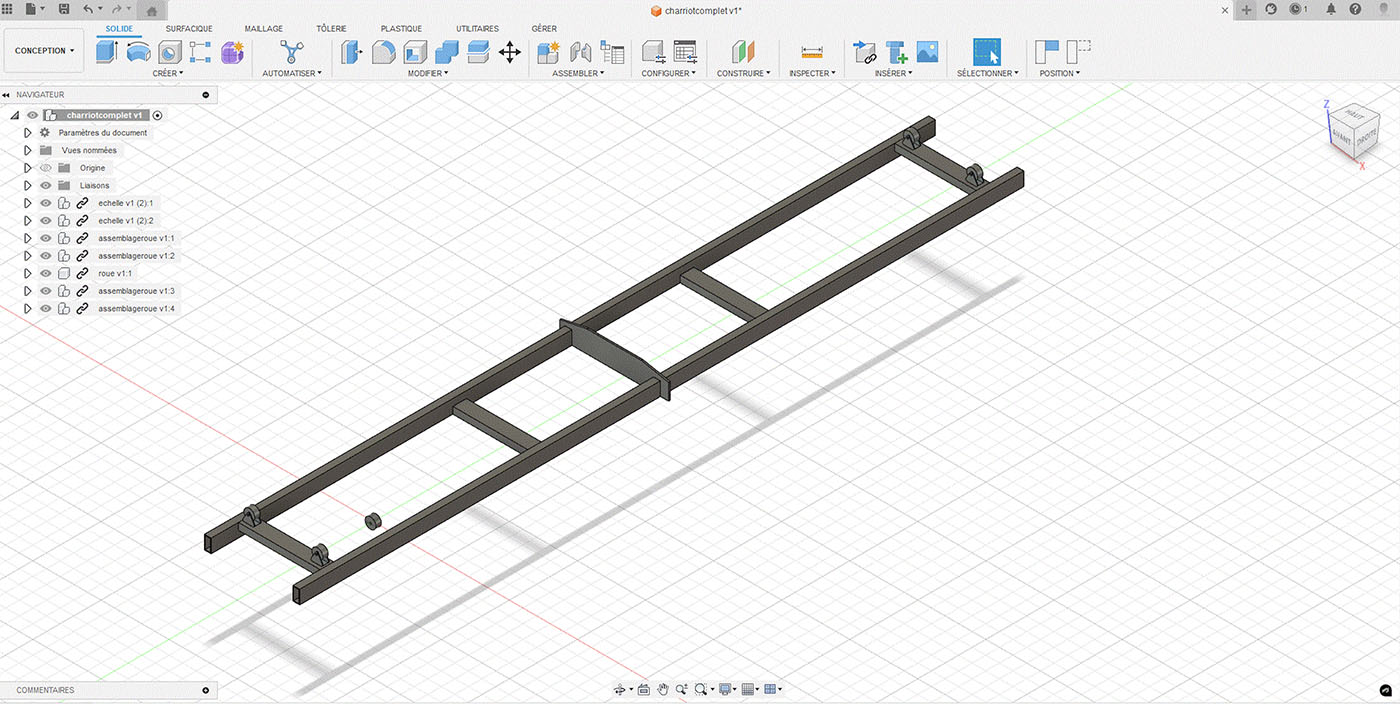This screenshot has height=704, width=1400.
Task: Click the Revert Position icon
Action: point(1079,52)
